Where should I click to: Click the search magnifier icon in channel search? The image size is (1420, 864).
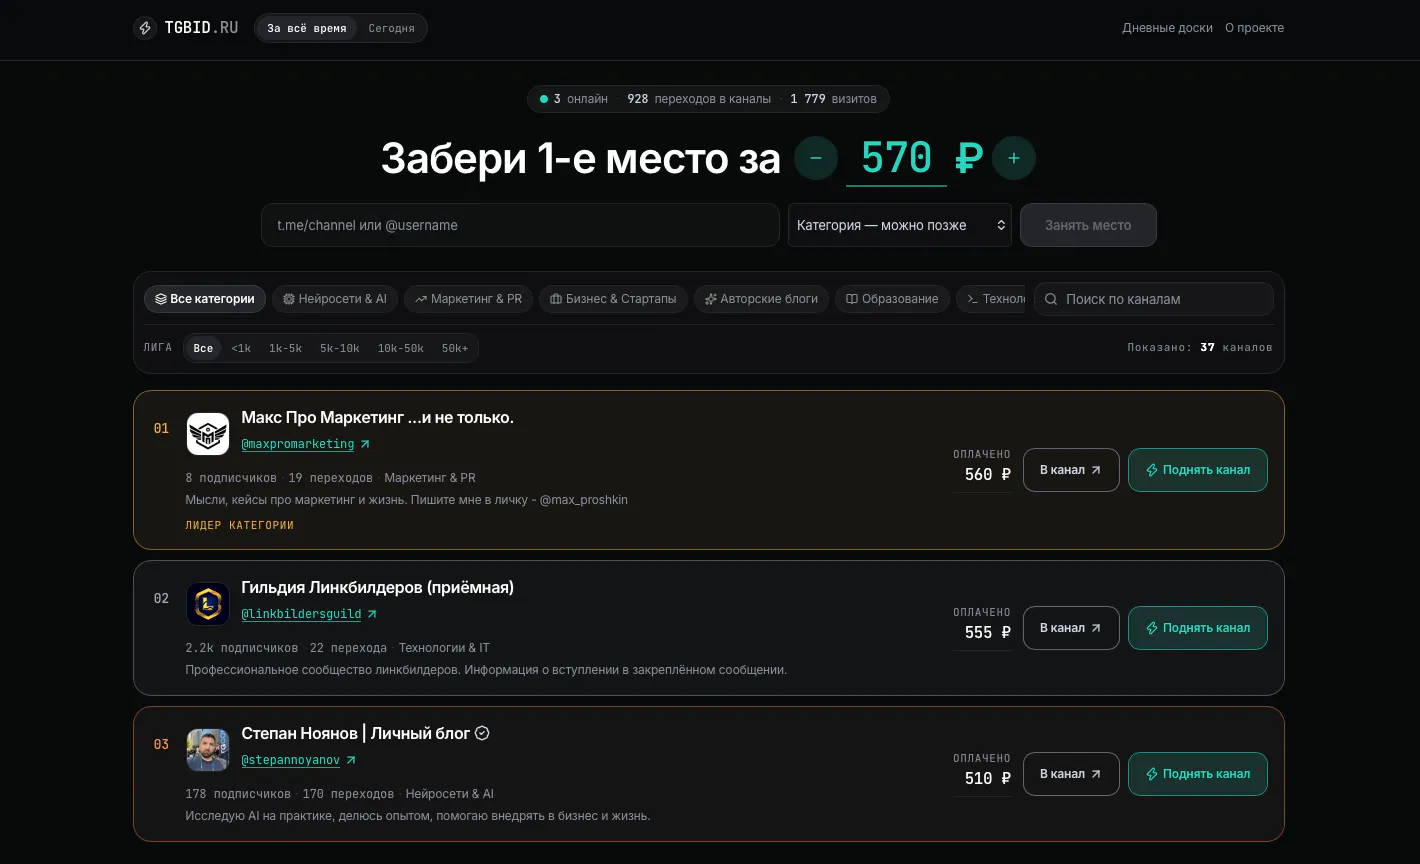[x=1052, y=299]
